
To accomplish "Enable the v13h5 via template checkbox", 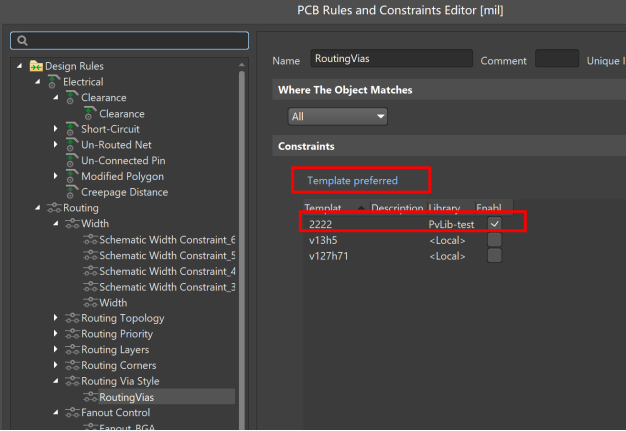I will (494, 240).
